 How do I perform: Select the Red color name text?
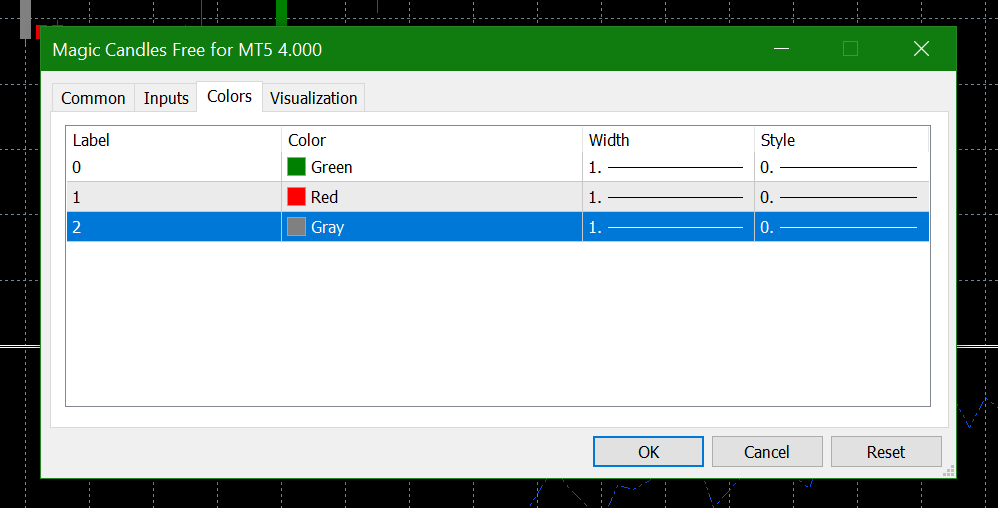point(325,197)
